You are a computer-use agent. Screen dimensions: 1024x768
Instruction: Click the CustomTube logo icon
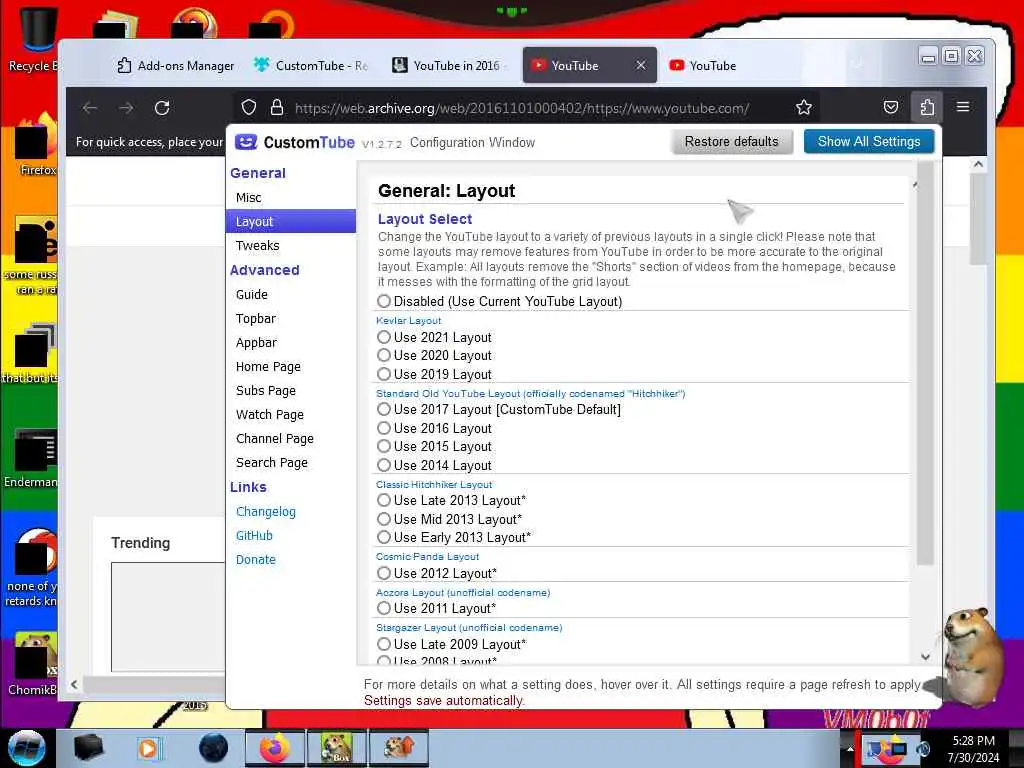pos(246,142)
